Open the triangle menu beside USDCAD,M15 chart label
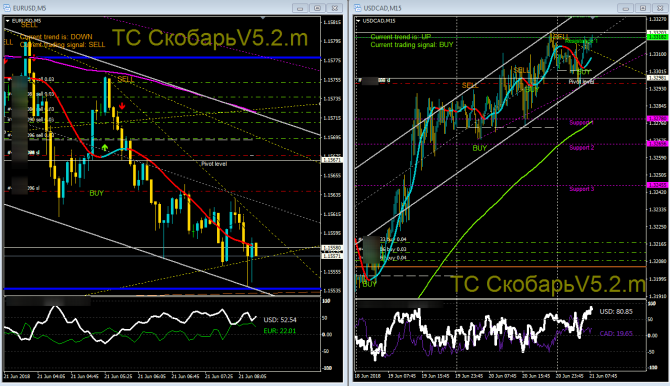Image resolution: width=670 pixels, height=386 pixels. (x=358, y=21)
